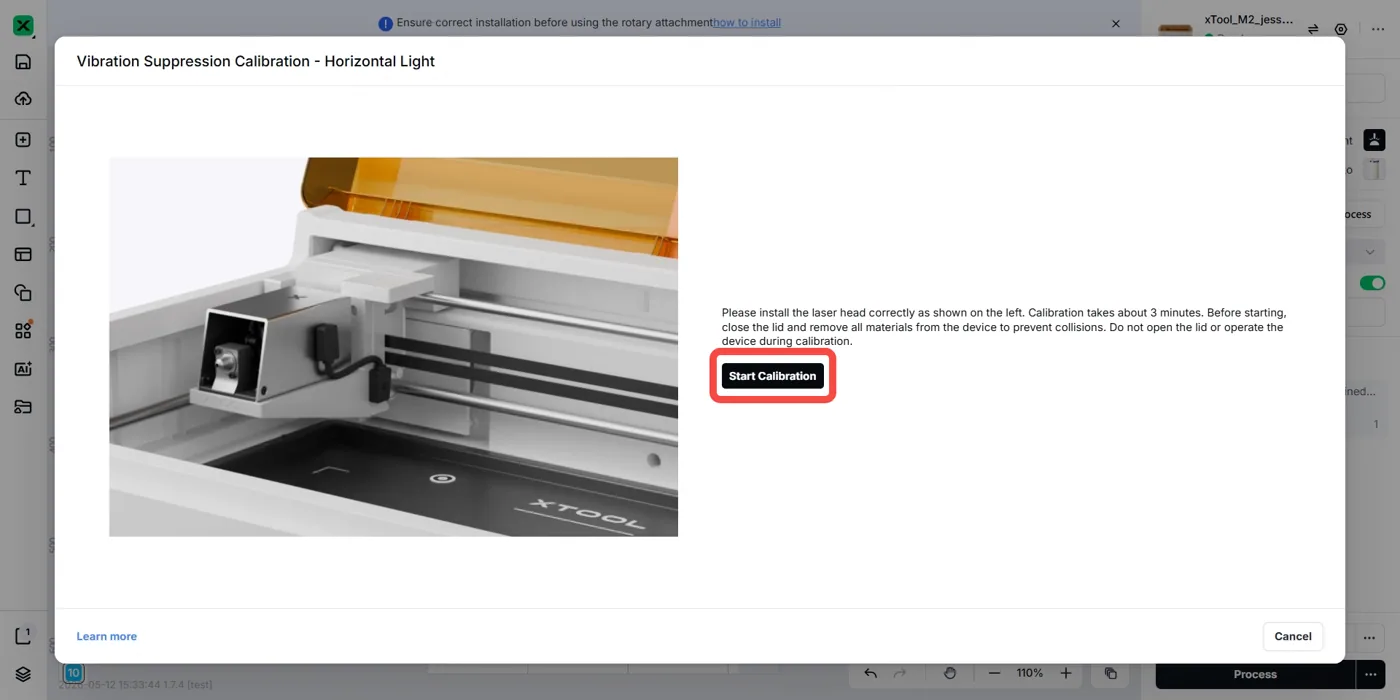Click the Save project icon

(23, 62)
